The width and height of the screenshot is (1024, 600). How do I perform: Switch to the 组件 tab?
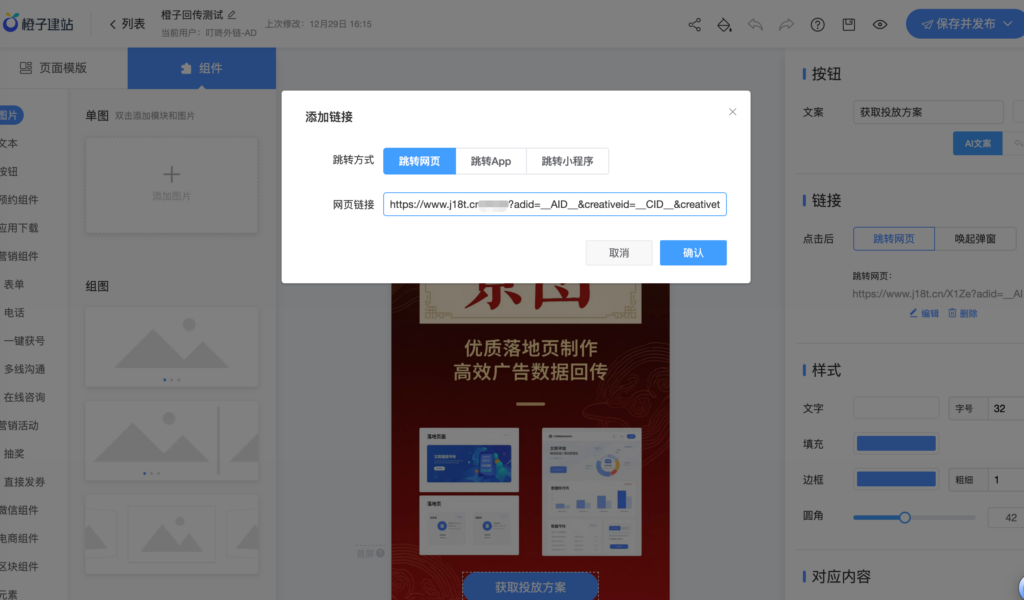tap(201, 68)
